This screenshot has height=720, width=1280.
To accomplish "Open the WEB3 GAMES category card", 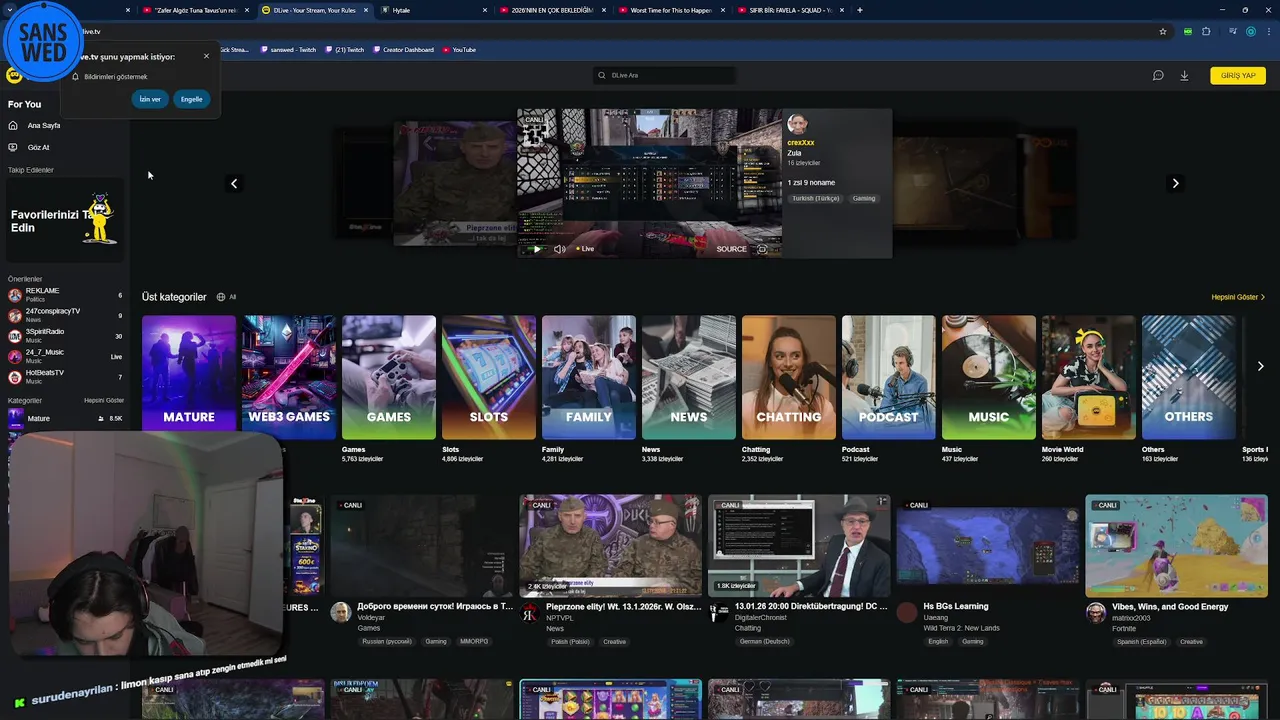I will pyautogui.click(x=289, y=377).
